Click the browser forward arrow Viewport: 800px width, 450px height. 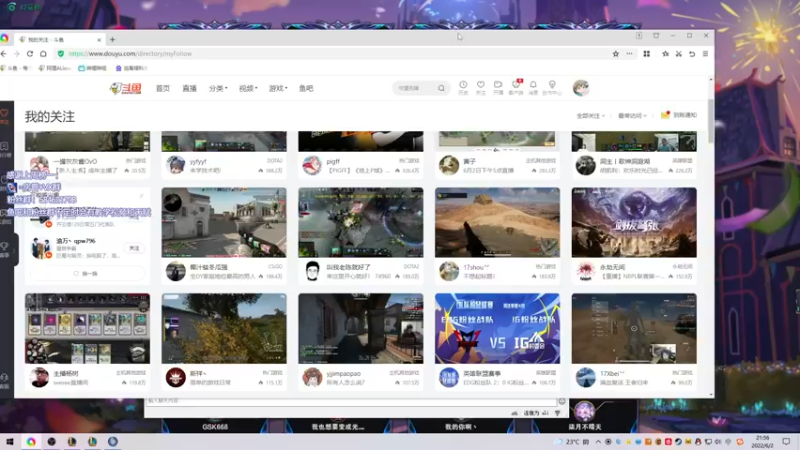16,54
